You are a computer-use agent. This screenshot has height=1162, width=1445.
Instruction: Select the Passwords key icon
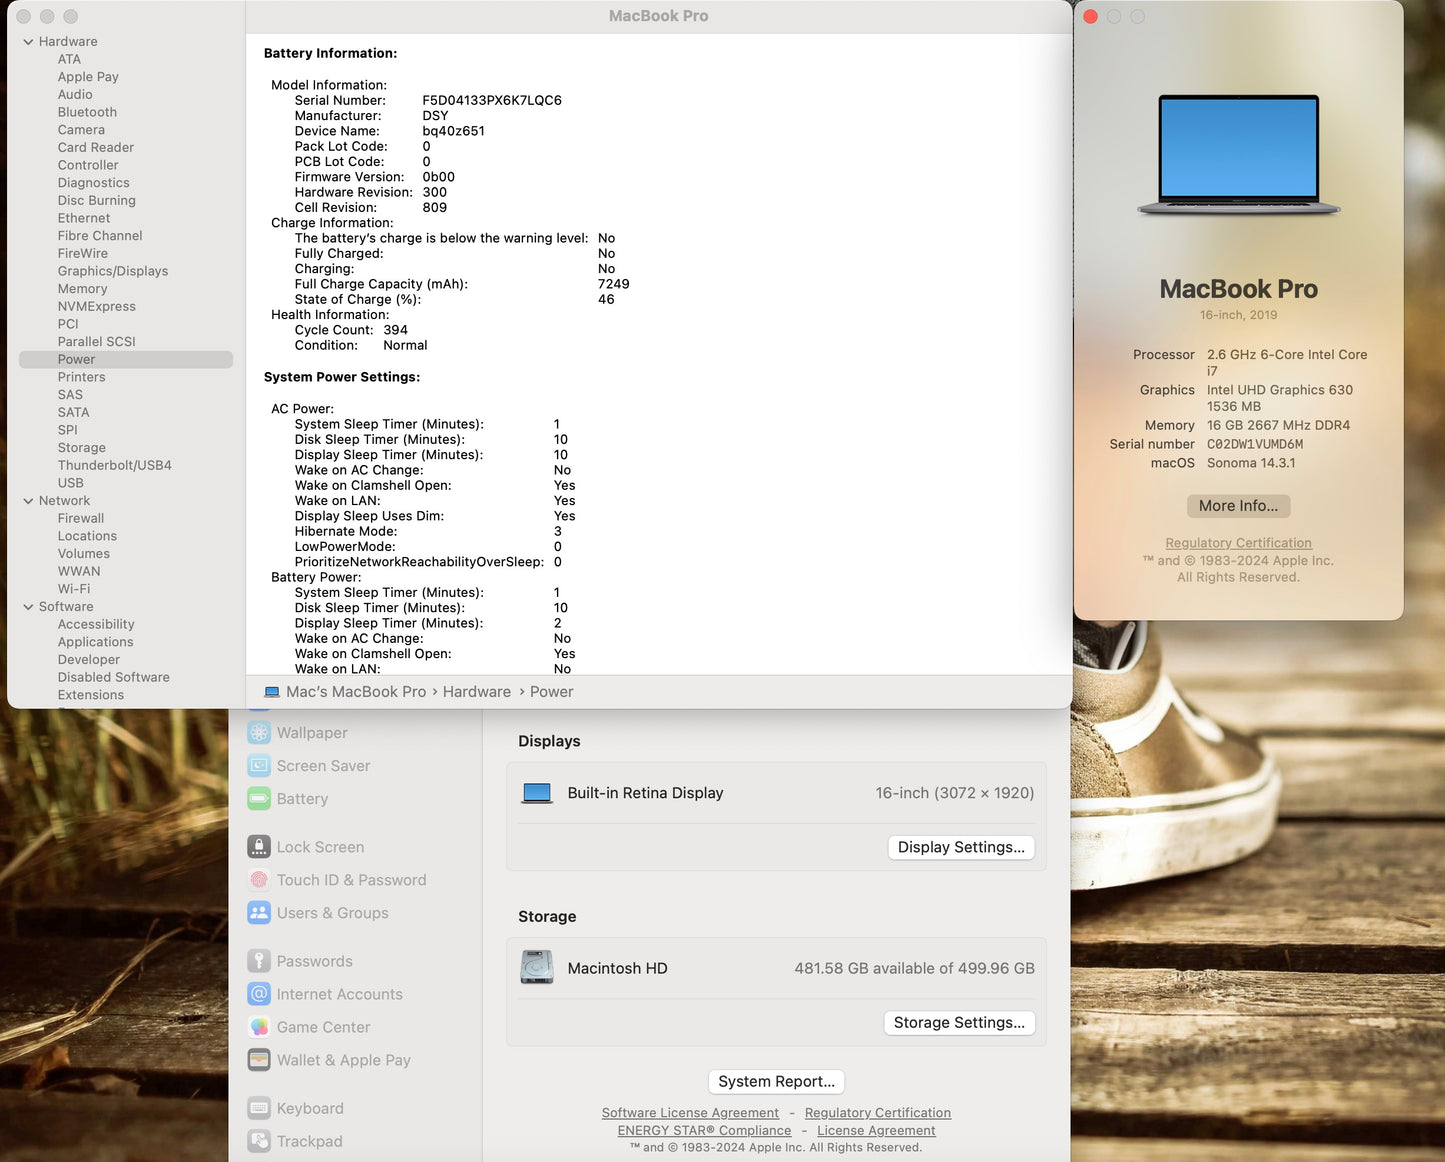tap(259, 961)
